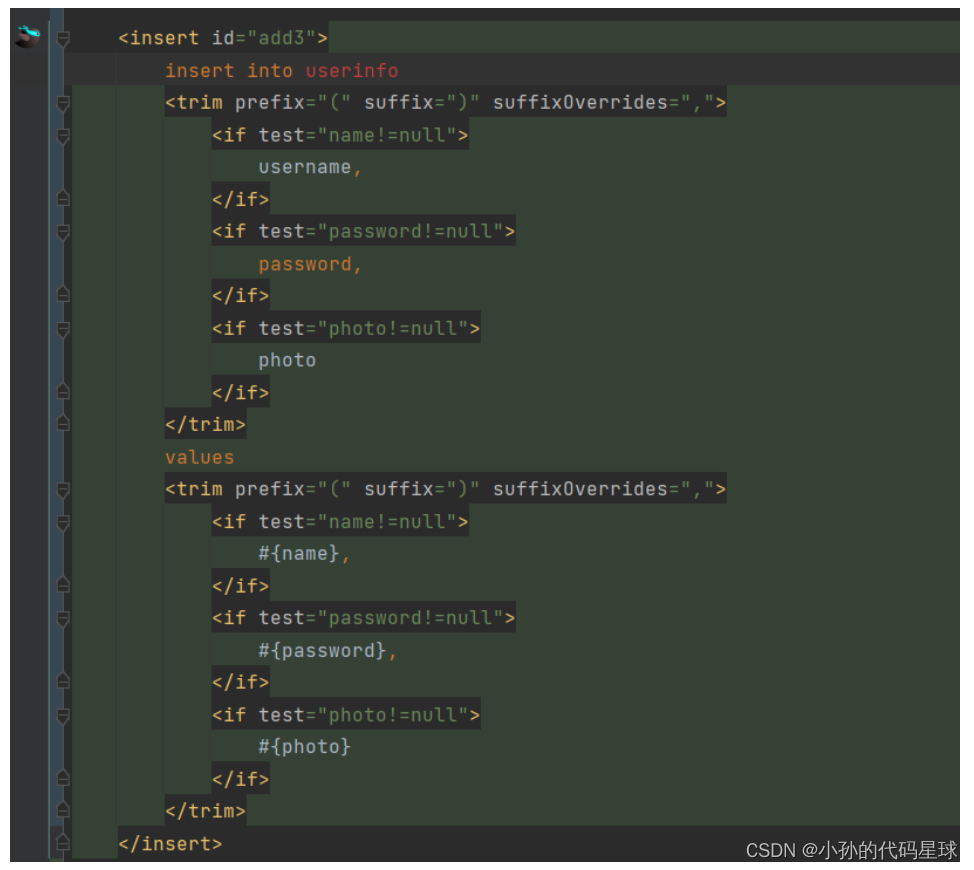Click the plain photo column text
Image resolution: width=974 pixels, height=870 pixels.
point(287,361)
